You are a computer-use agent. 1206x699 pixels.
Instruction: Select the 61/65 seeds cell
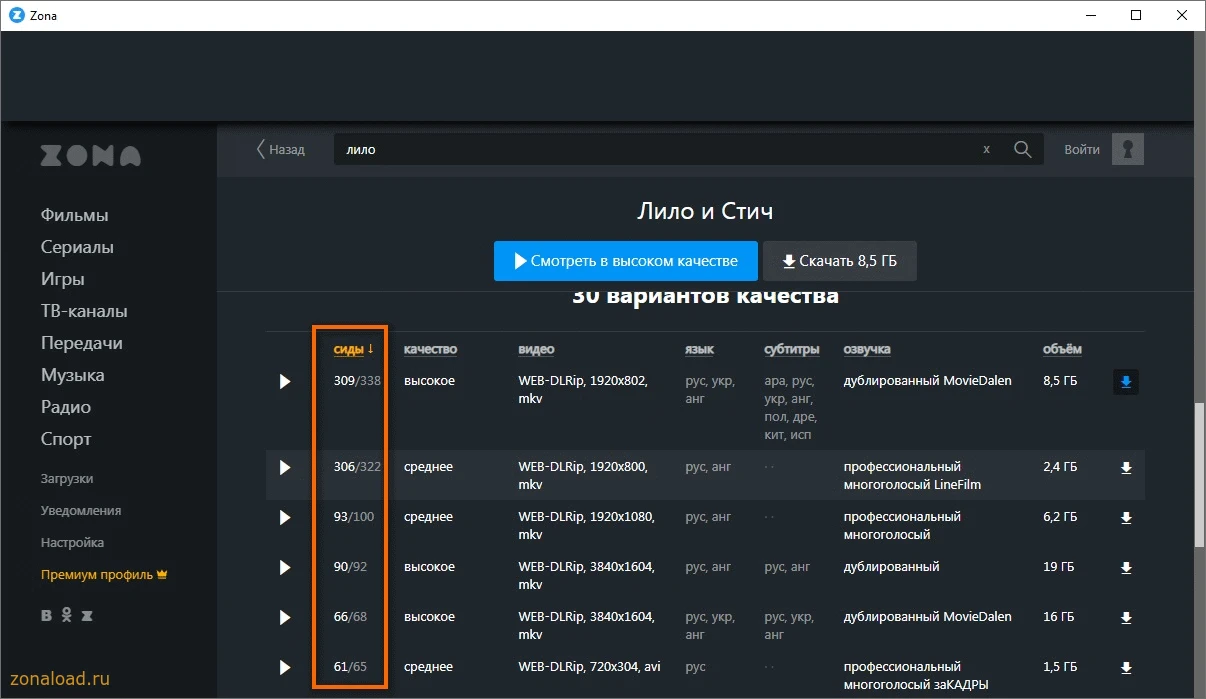[x=350, y=667]
